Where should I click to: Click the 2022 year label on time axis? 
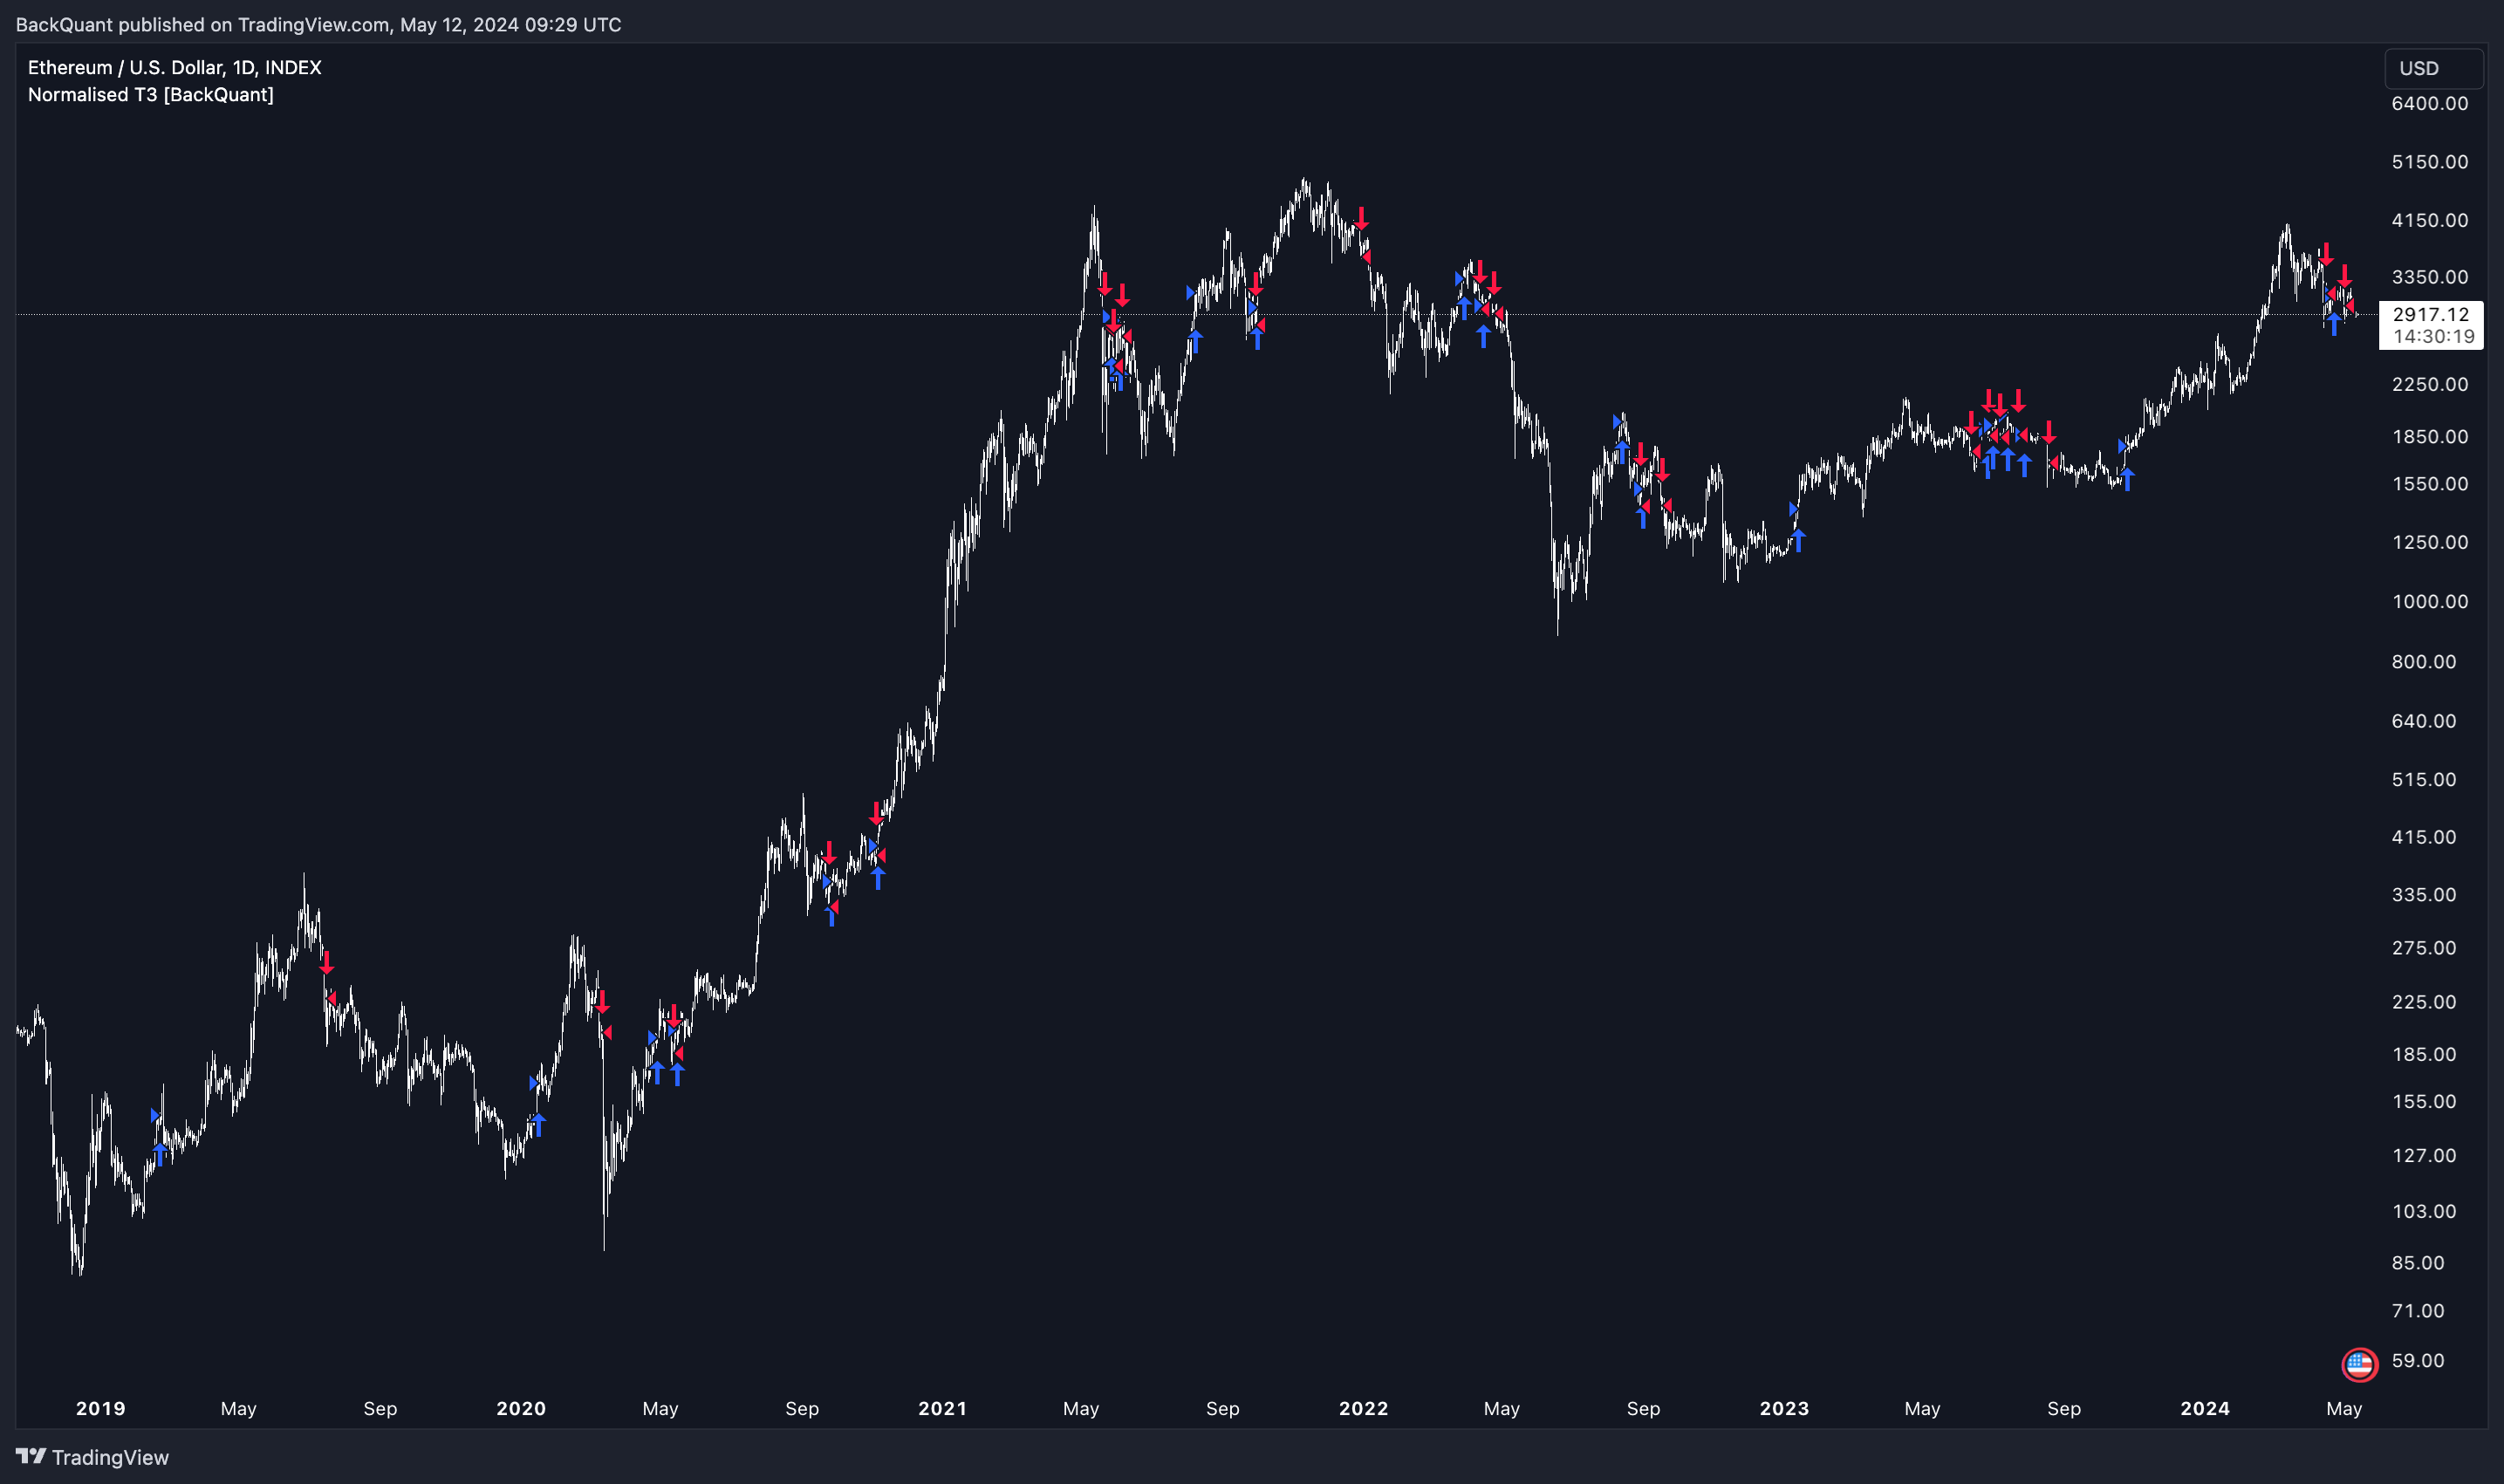pyautogui.click(x=1363, y=1408)
